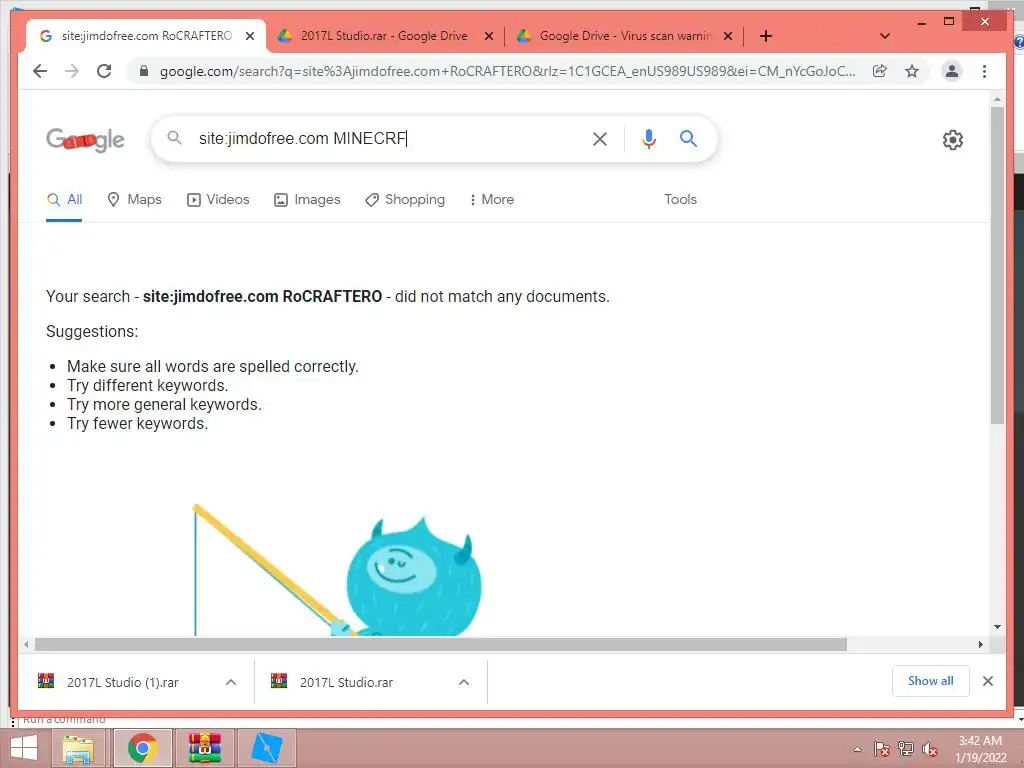Select the site:jimdofree.com RoCRAFTERO tab
This screenshot has height=768, width=1024.
(146, 36)
